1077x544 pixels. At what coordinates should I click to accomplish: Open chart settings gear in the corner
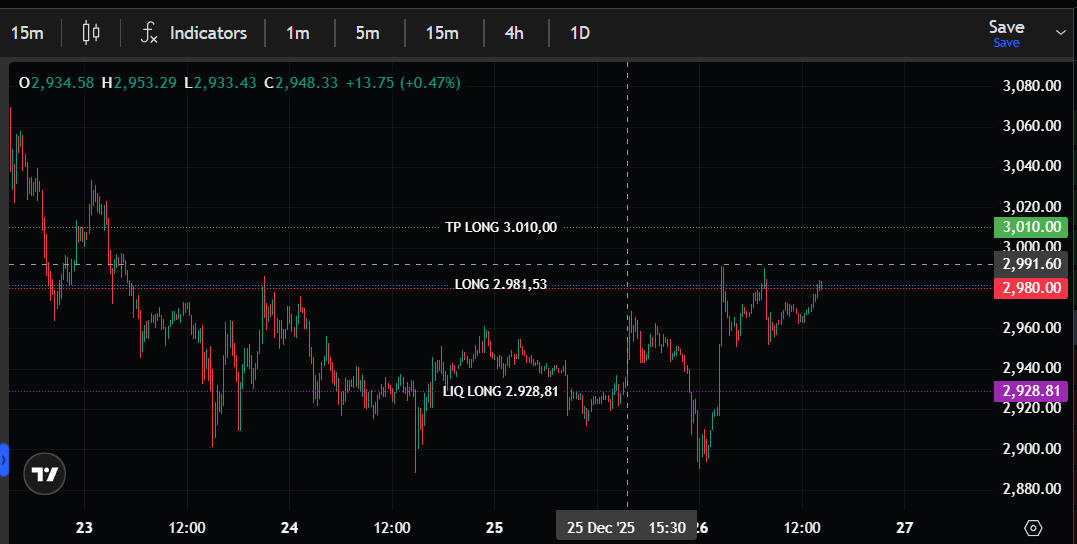point(1033,528)
